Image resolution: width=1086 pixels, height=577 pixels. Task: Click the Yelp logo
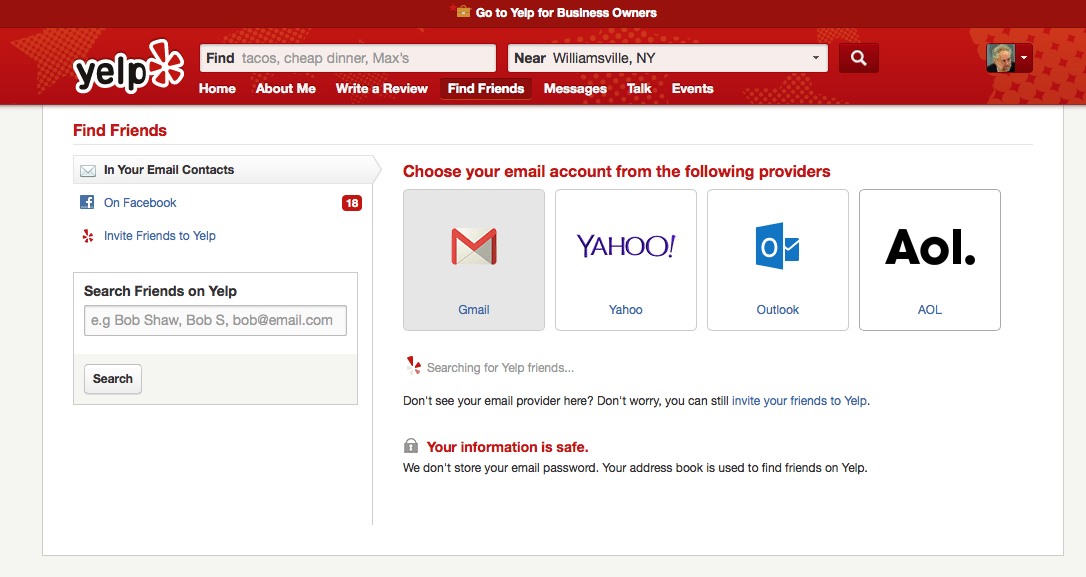click(128, 67)
